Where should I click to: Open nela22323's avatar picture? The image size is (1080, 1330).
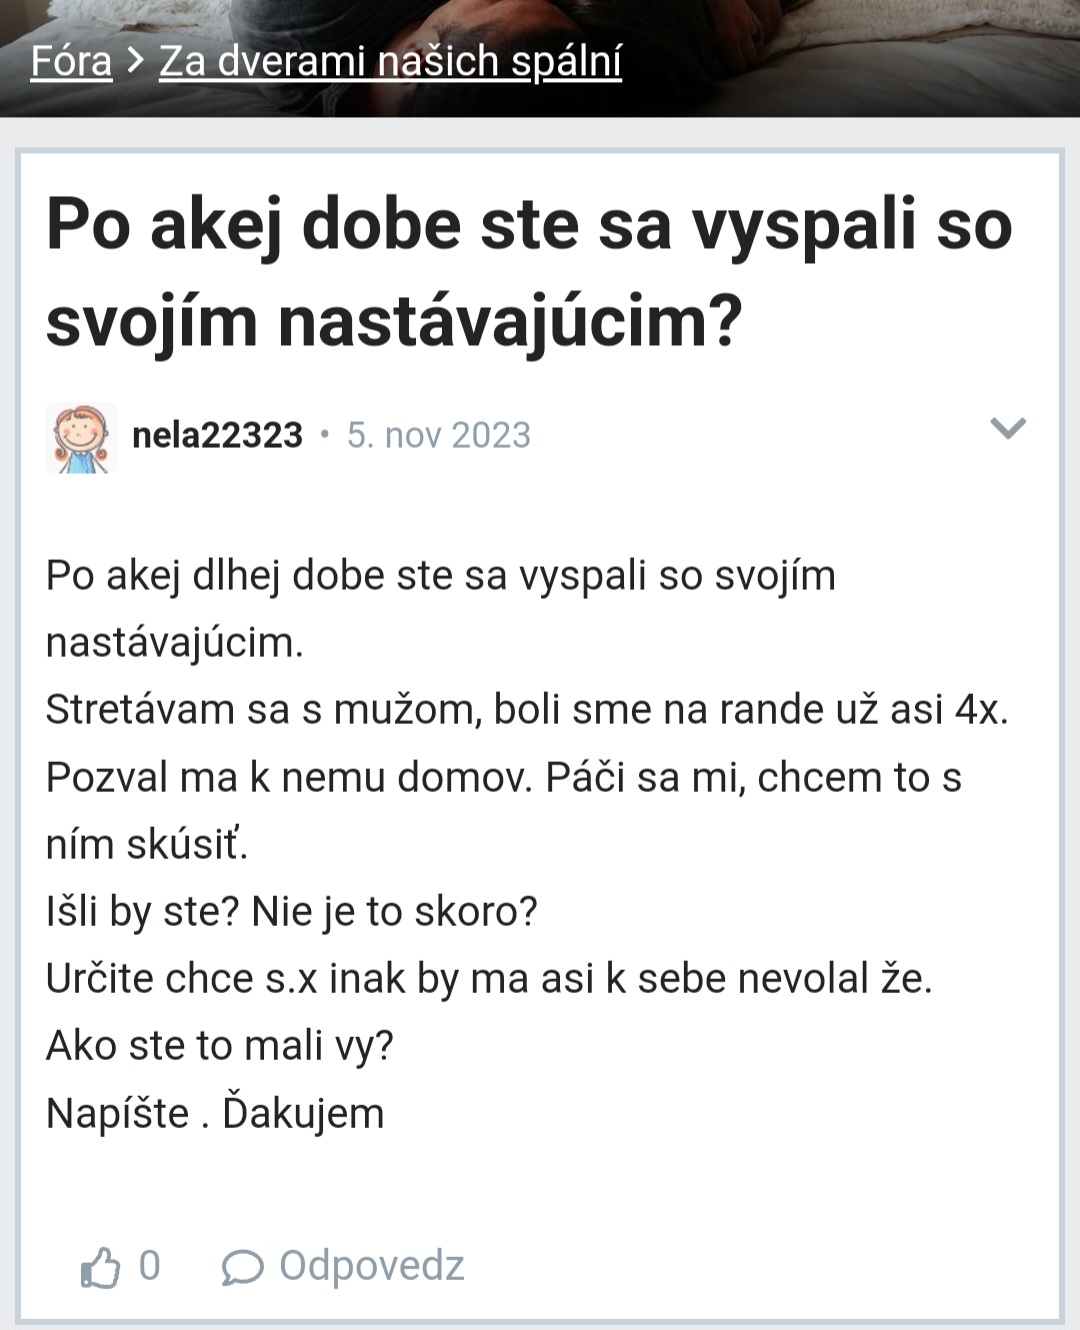pos(81,437)
